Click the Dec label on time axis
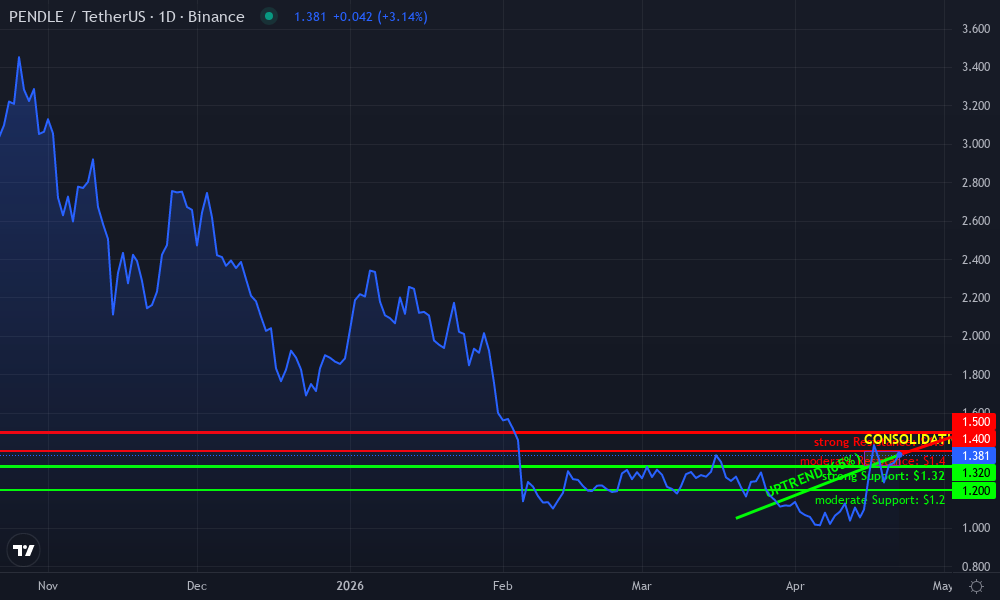Viewport: 1000px width, 600px height. [196, 585]
